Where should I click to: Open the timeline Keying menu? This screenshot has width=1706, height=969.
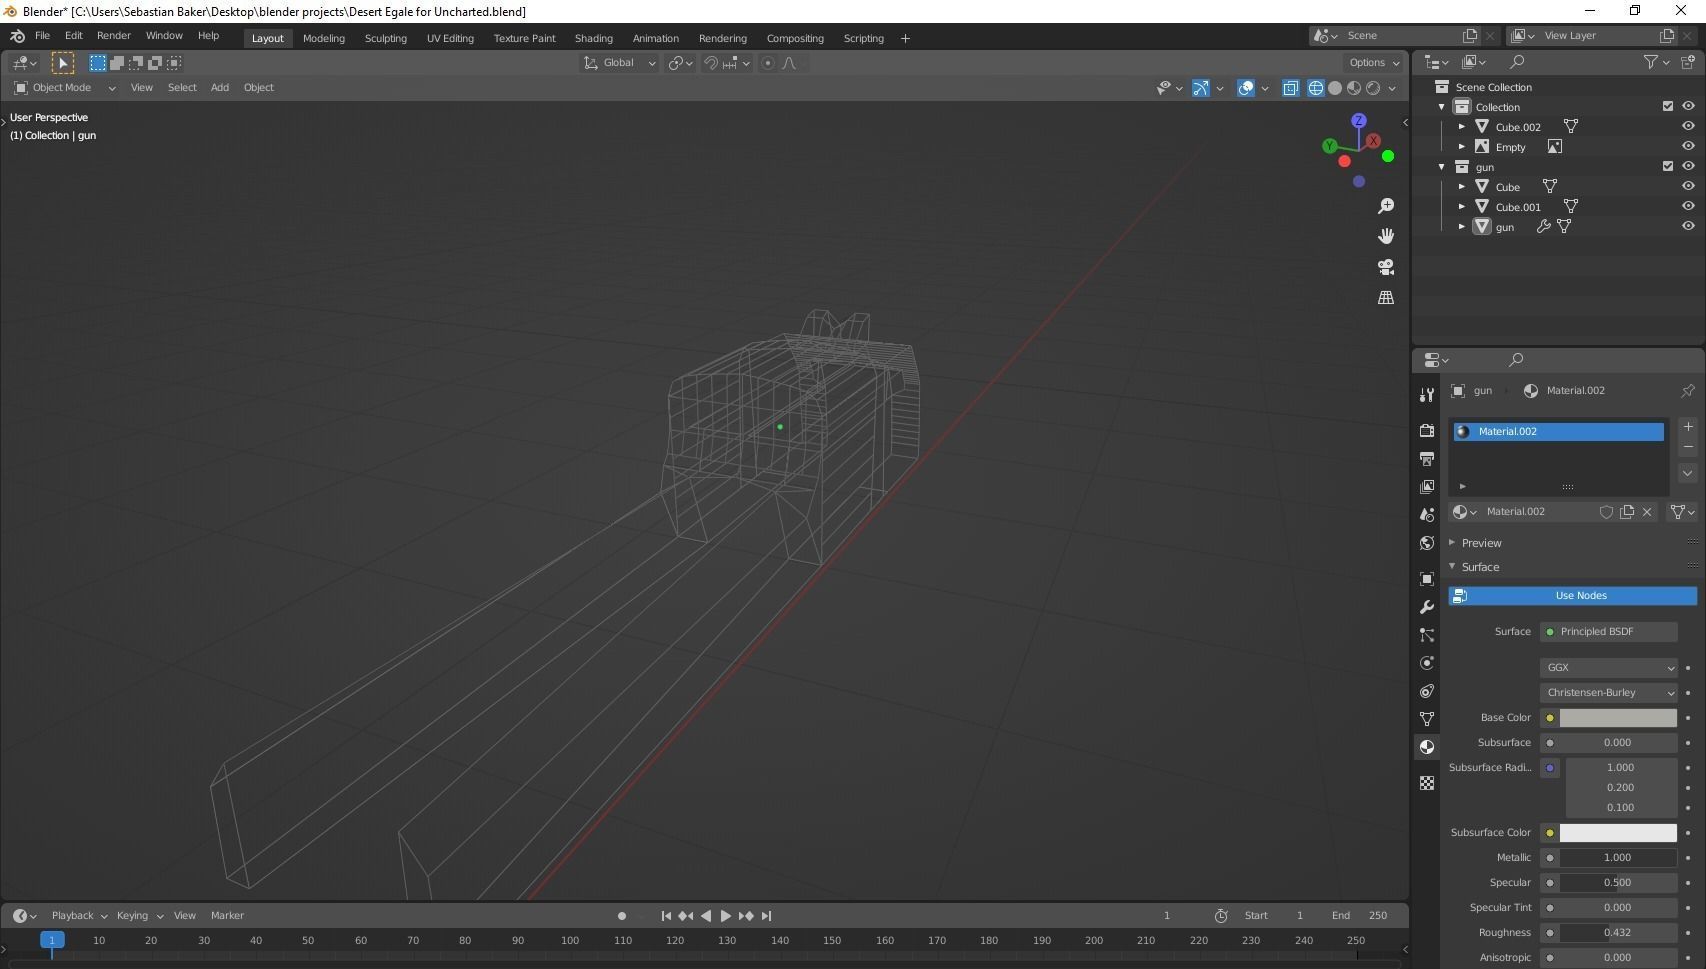pos(139,916)
